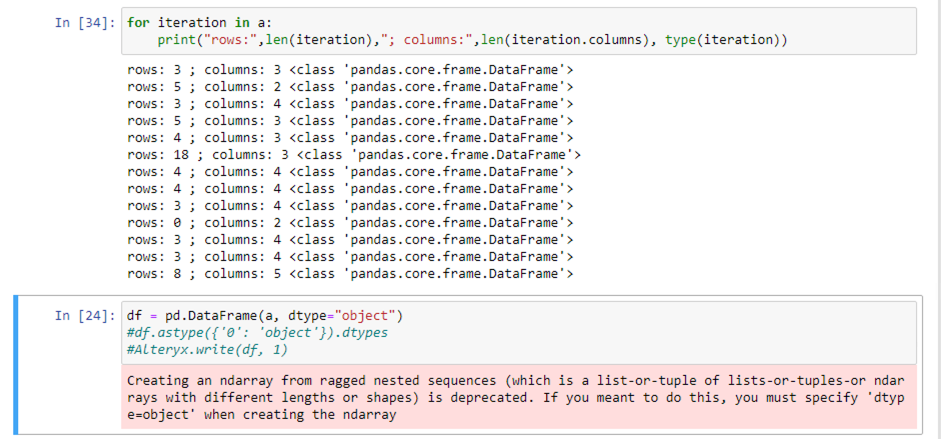Click the blue selected-cell indicator bar
This screenshot has height=439, width=941.
point(16,365)
